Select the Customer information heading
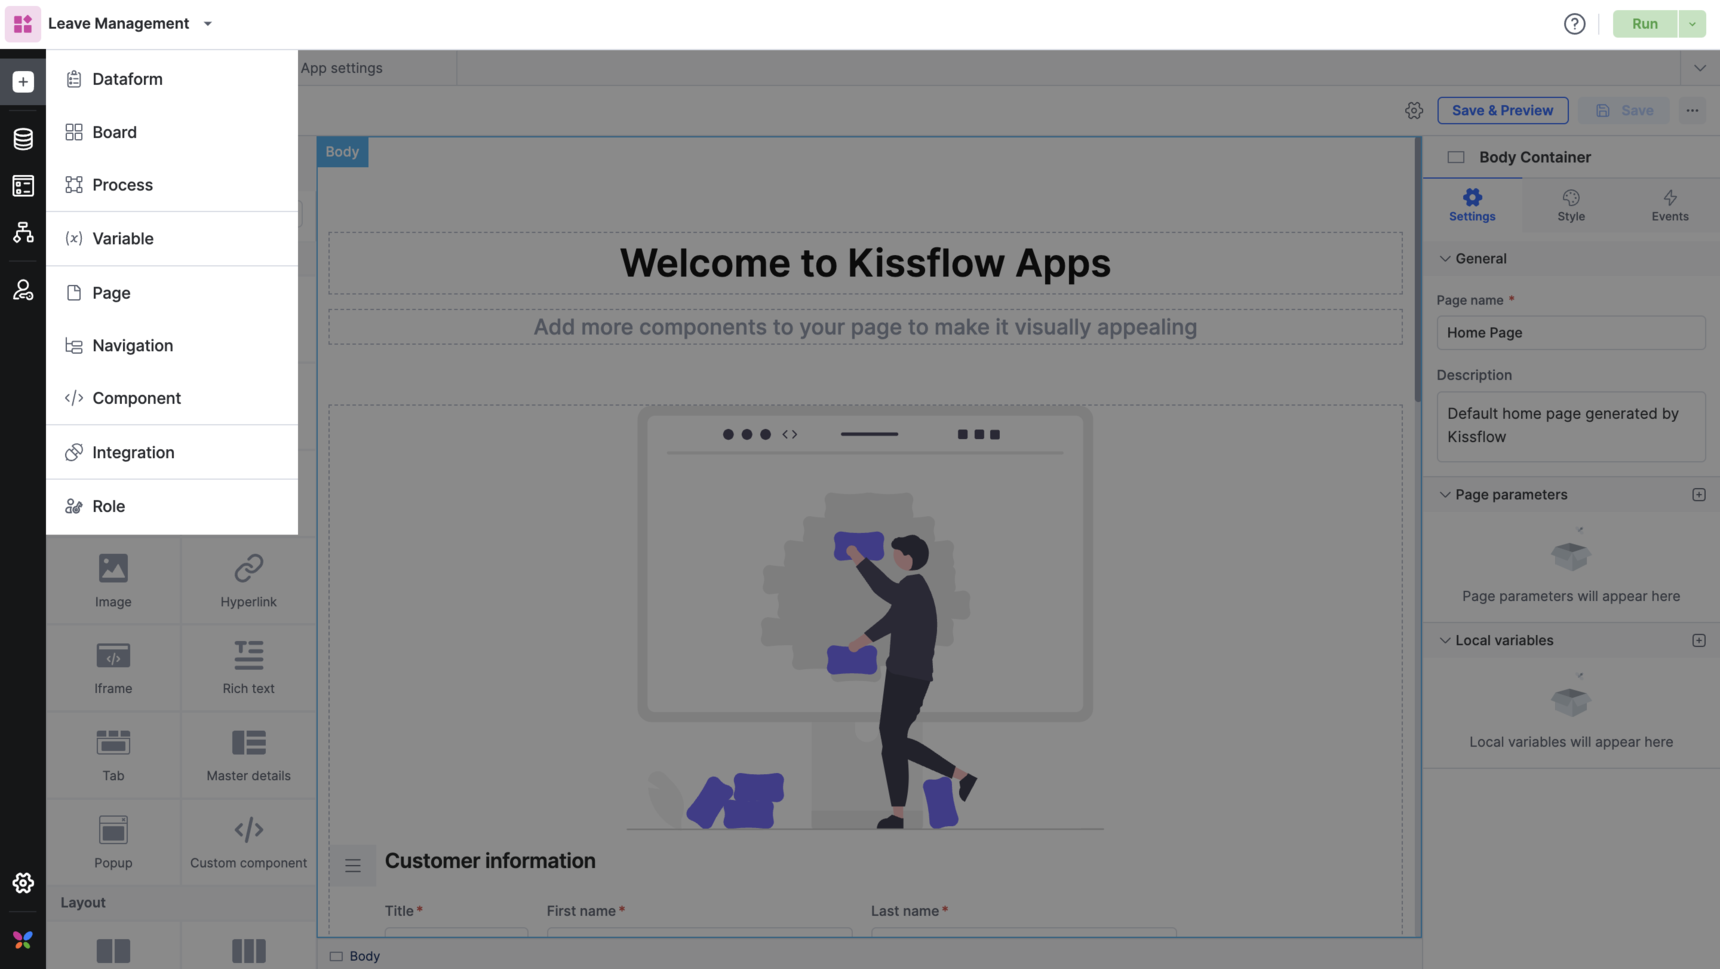Image resolution: width=1720 pixels, height=969 pixels. (x=490, y=861)
